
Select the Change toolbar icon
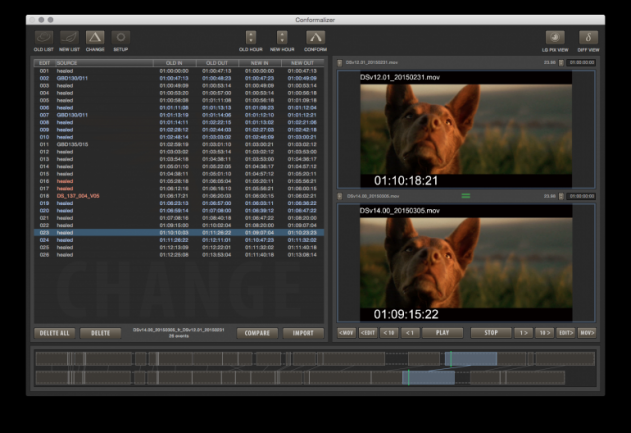pyautogui.click(x=95, y=38)
